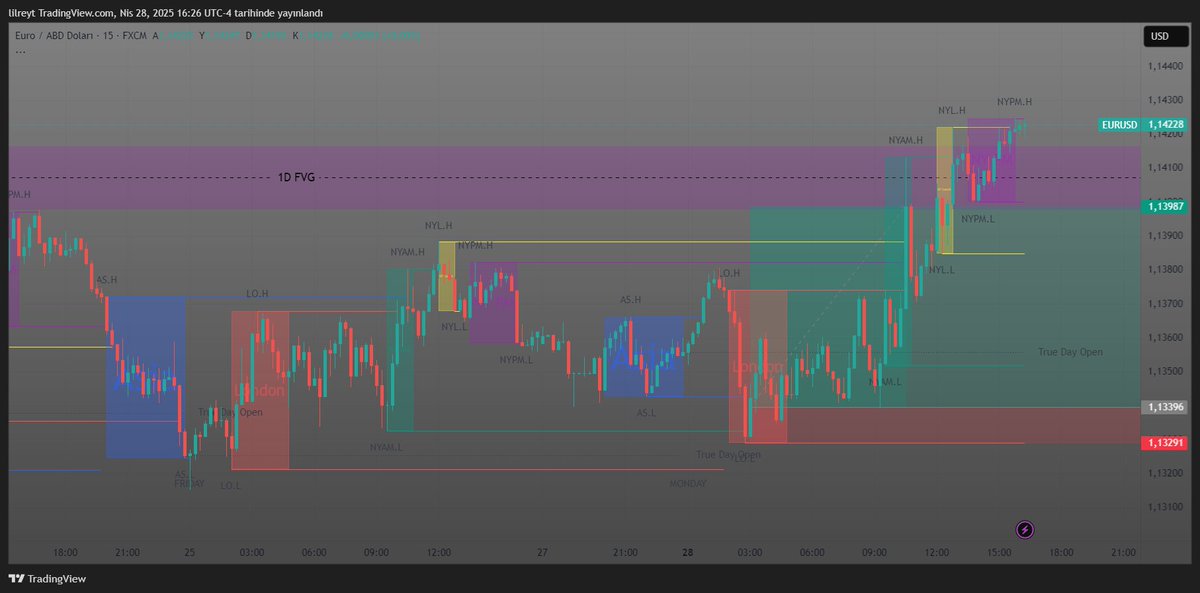
Task: Click the lilreyt published header text
Action: pyautogui.click(x=166, y=13)
